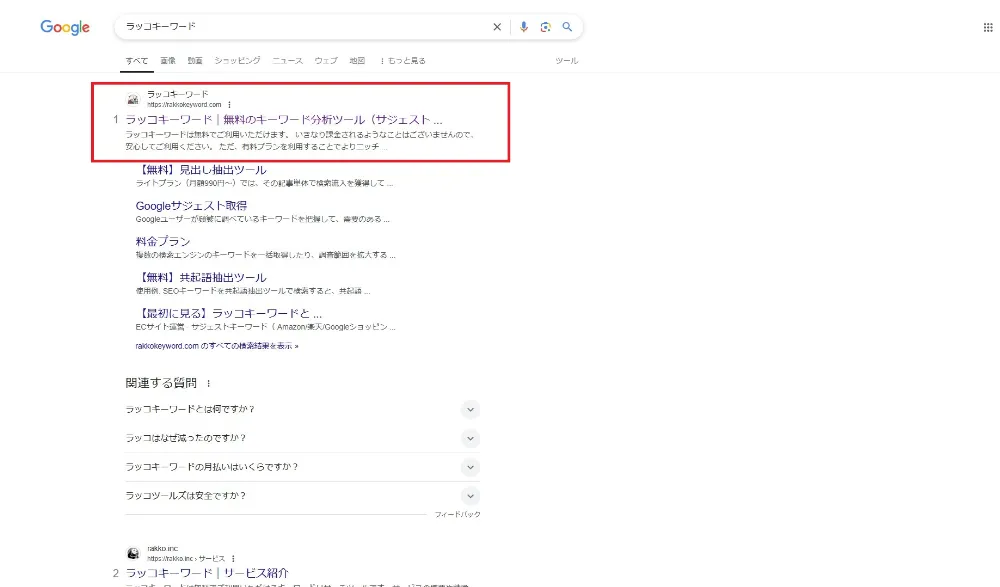The height and width of the screenshot is (587, 1000).
Task: Open 【無料】共起語抽出ツール sitelink
Action: (201, 278)
